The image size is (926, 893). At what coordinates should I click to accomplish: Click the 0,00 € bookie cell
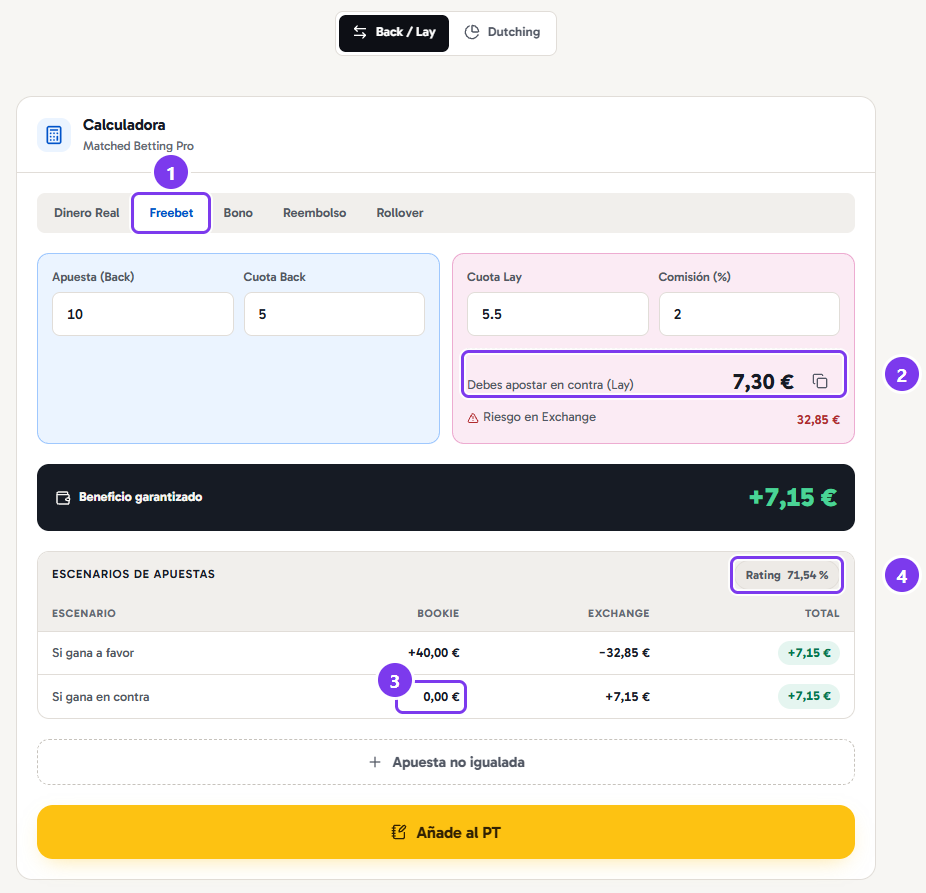coord(441,697)
